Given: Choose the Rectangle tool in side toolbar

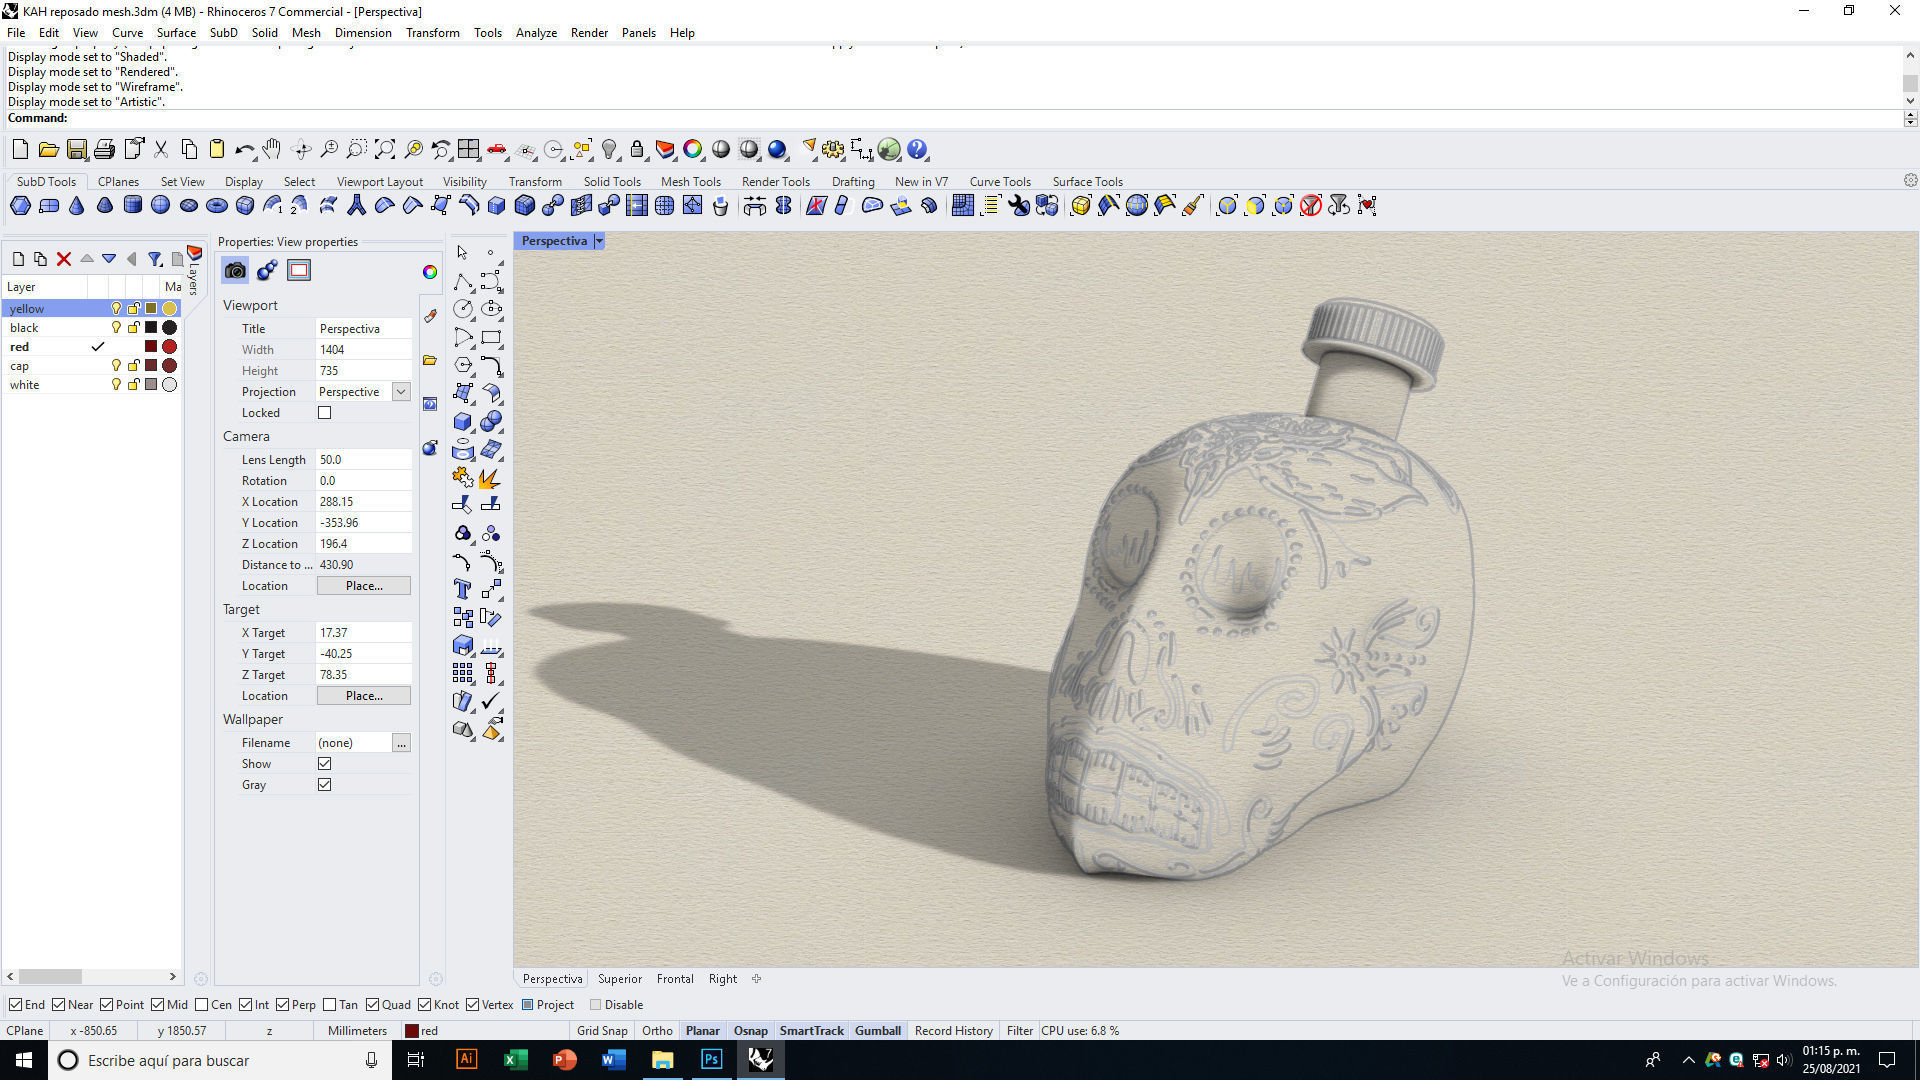Looking at the screenshot, I should (x=490, y=337).
